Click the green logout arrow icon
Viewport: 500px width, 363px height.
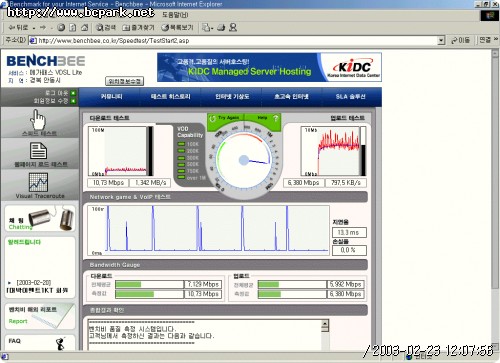pyautogui.click(x=73, y=93)
